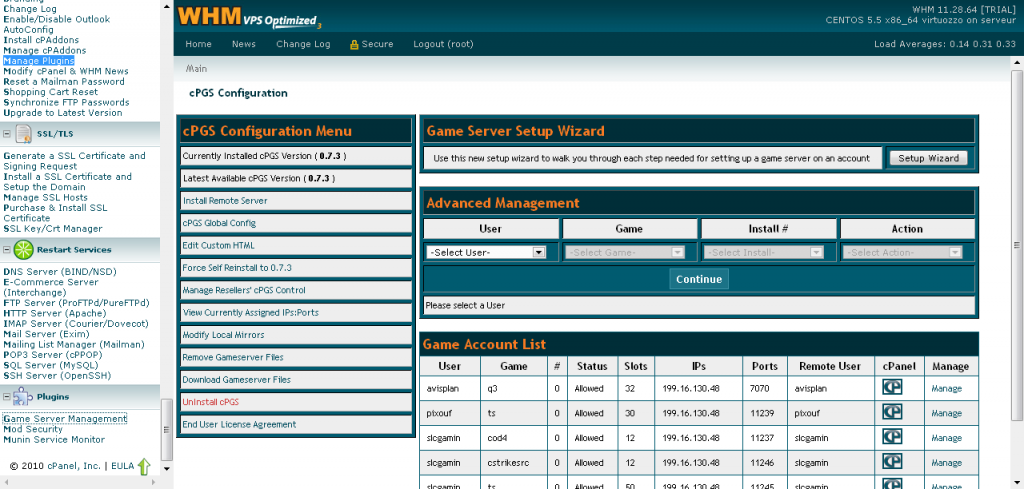Click the green up arrow beside EULA
The width and height of the screenshot is (1024, 489).
144,466
